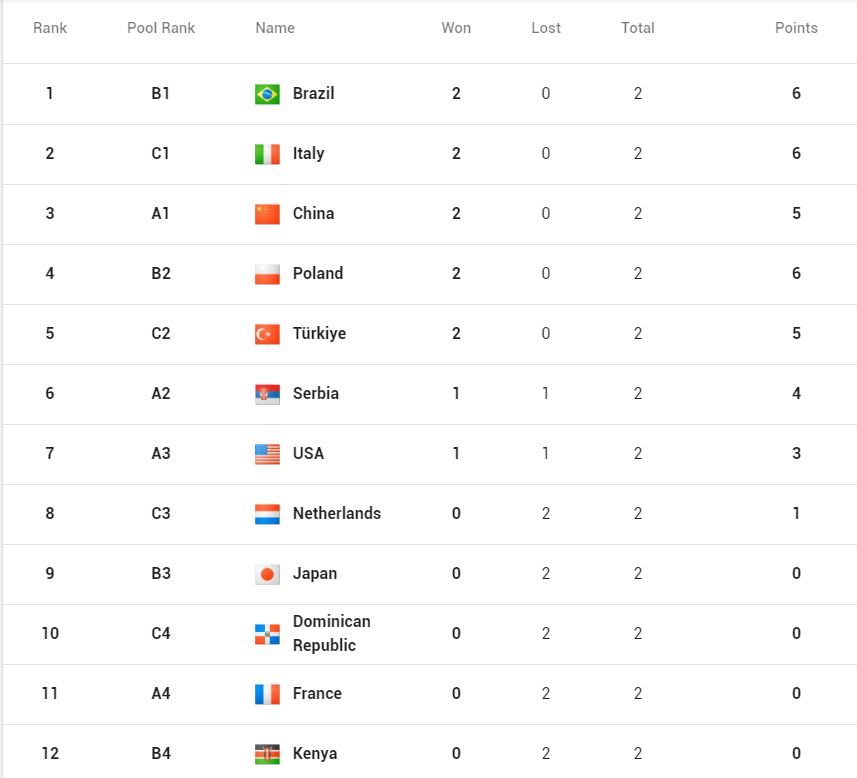Viewport: 857px width, 778px height.
Task: Sort by the Rank column header
Action: (50, 28)
